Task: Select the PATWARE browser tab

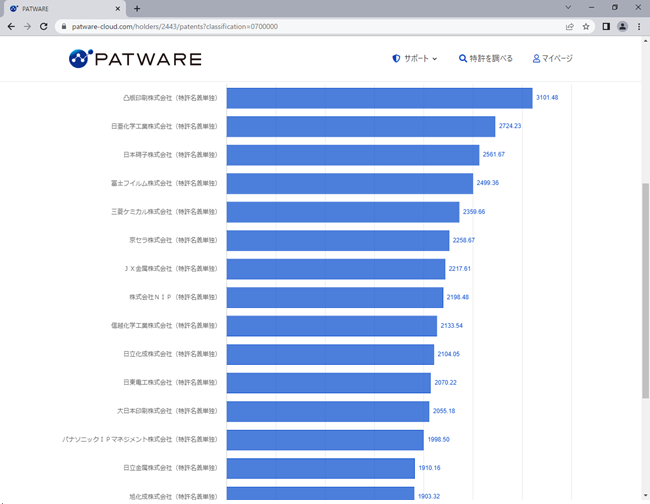Action: click(64, 9)
